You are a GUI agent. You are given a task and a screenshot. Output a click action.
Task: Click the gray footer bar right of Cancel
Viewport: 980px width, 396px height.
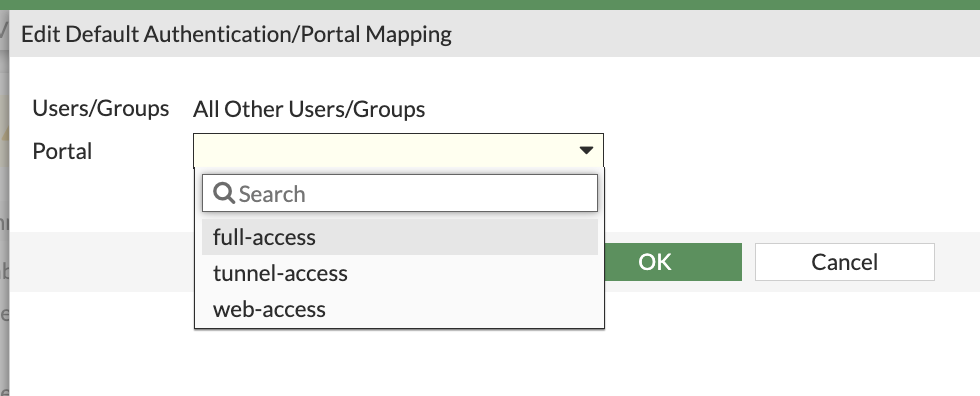[x=957, y=262]
